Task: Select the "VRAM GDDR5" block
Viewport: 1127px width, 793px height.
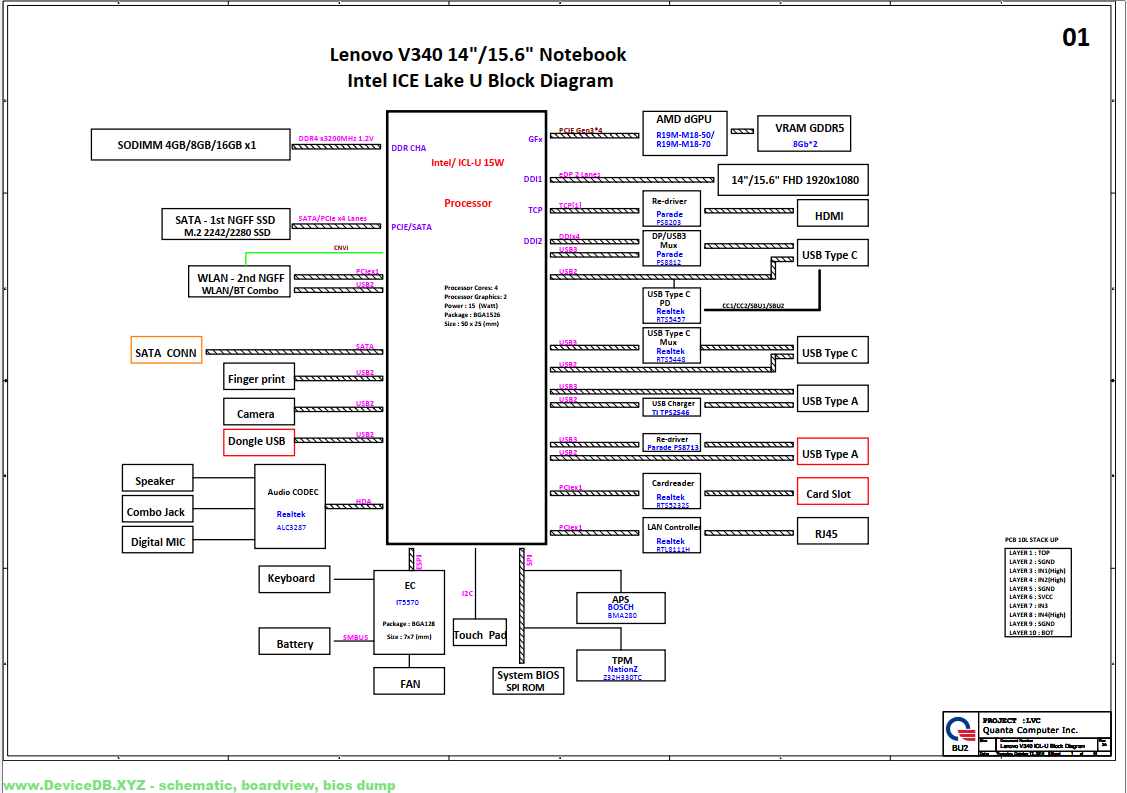Action: coord(804,133)
